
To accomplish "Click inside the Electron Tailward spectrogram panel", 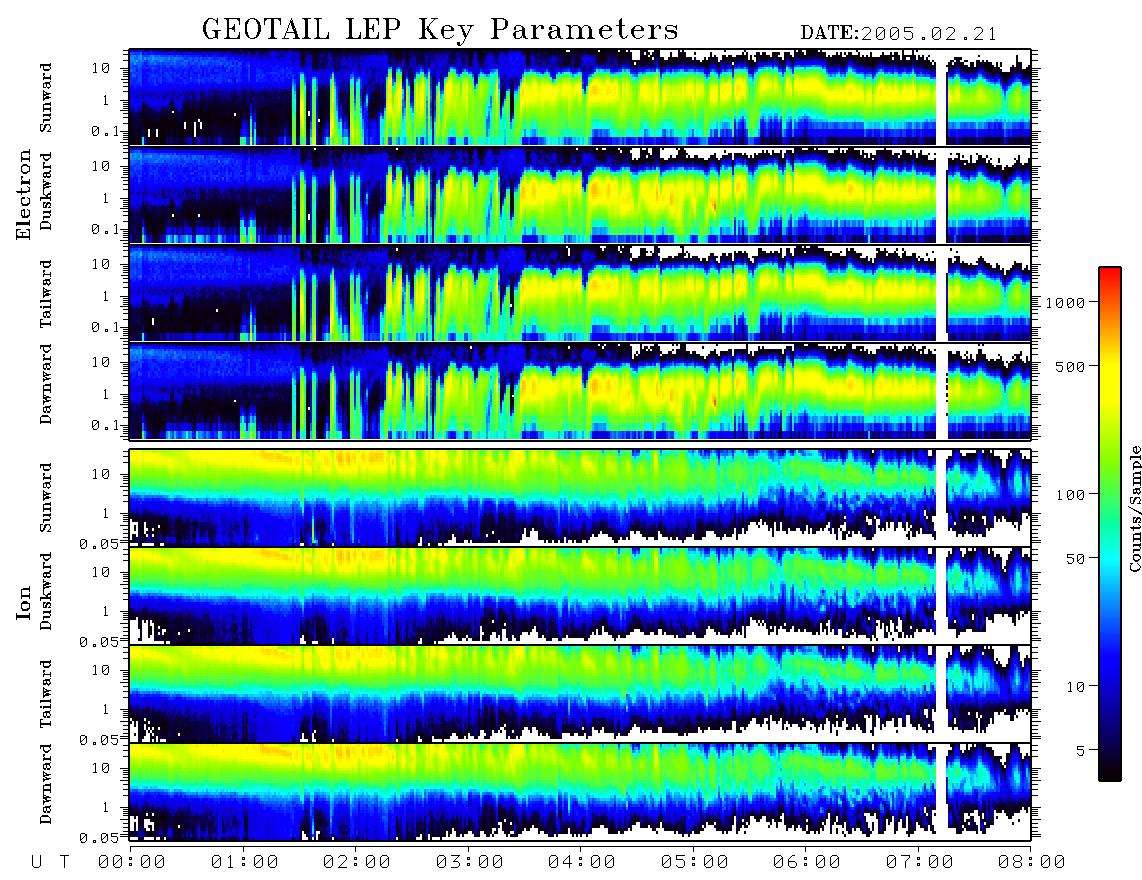I will point(580,294).
